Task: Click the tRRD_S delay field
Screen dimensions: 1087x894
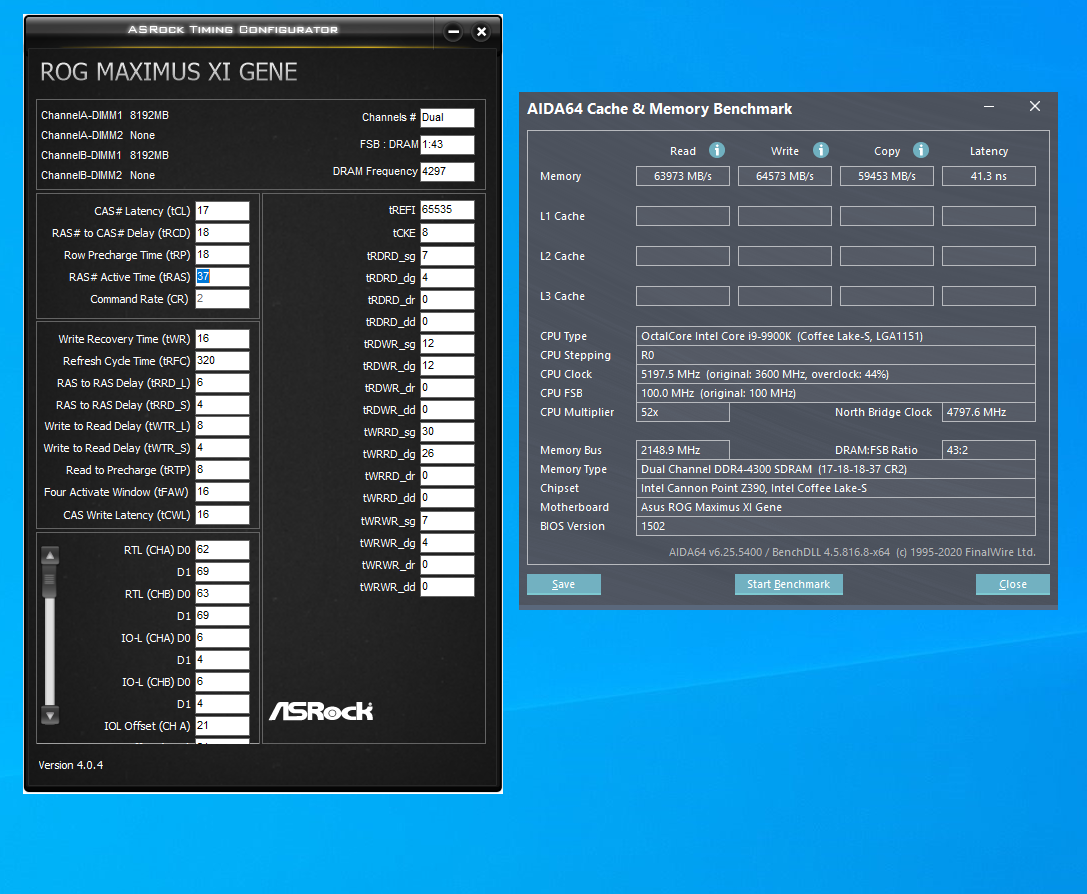Action: pos(222,405)
